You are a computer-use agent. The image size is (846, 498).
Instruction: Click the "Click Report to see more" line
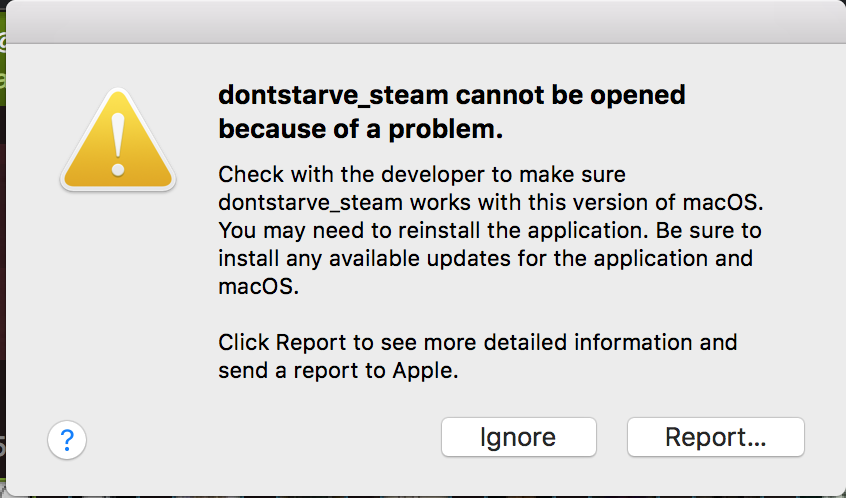(x=477, y=343)
